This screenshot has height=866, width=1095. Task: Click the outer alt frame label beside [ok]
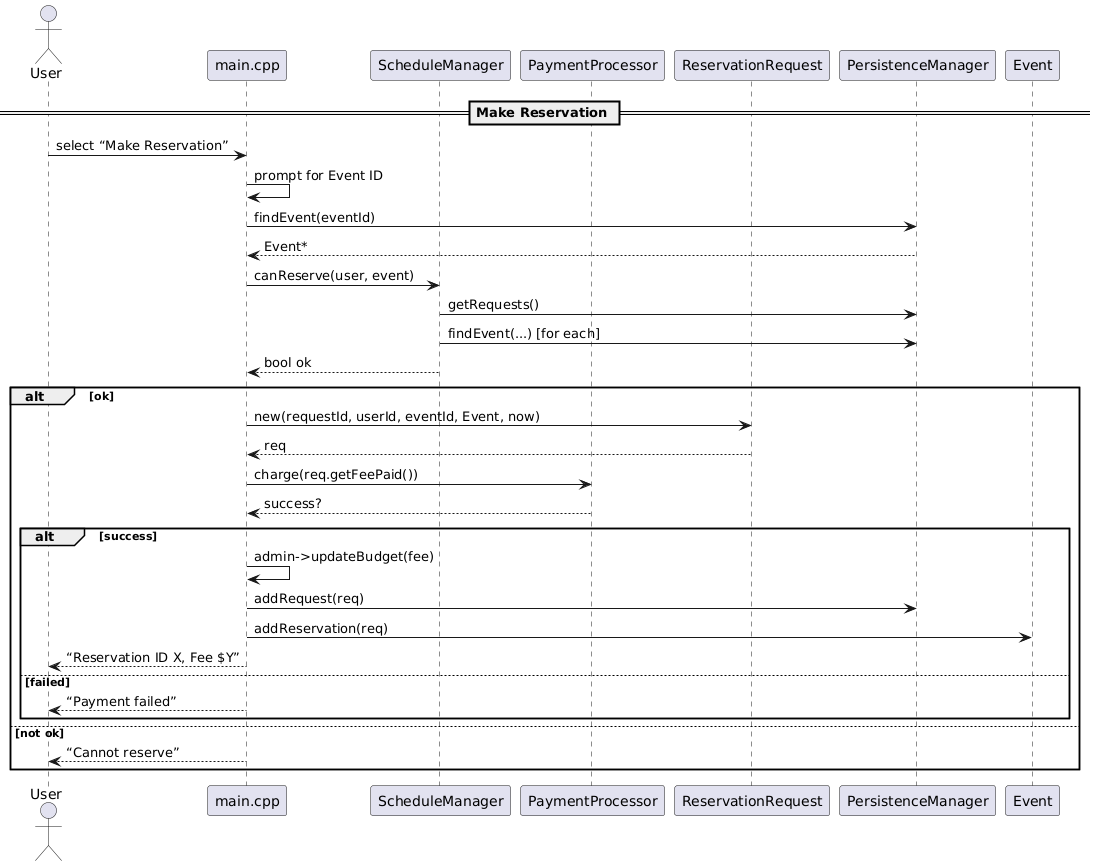36,396
